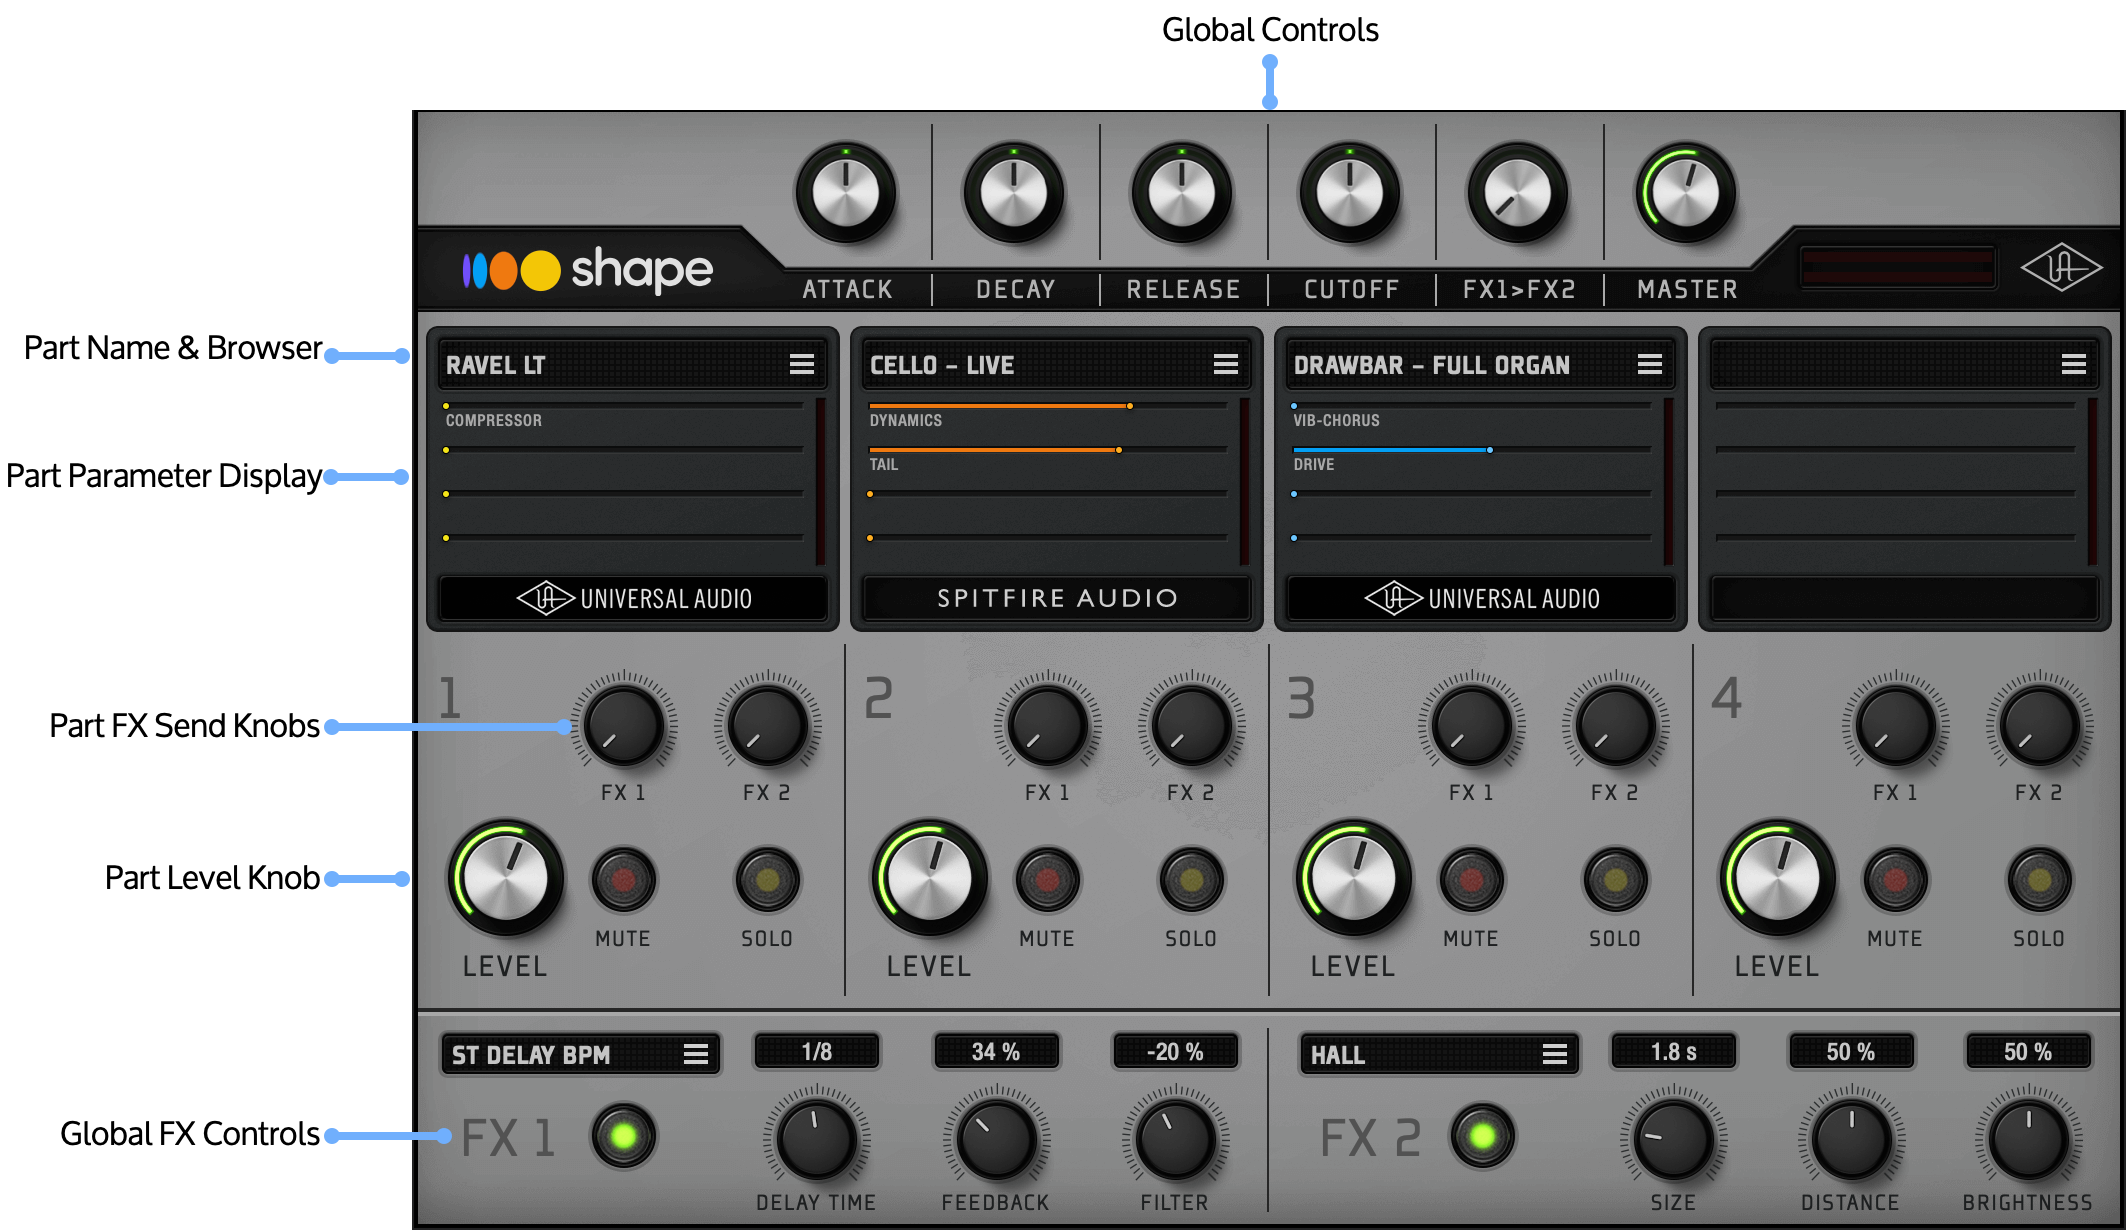Click the Cello DYNAMICS slider
Screen dimensions: 2126x1230
[1048, 406]
